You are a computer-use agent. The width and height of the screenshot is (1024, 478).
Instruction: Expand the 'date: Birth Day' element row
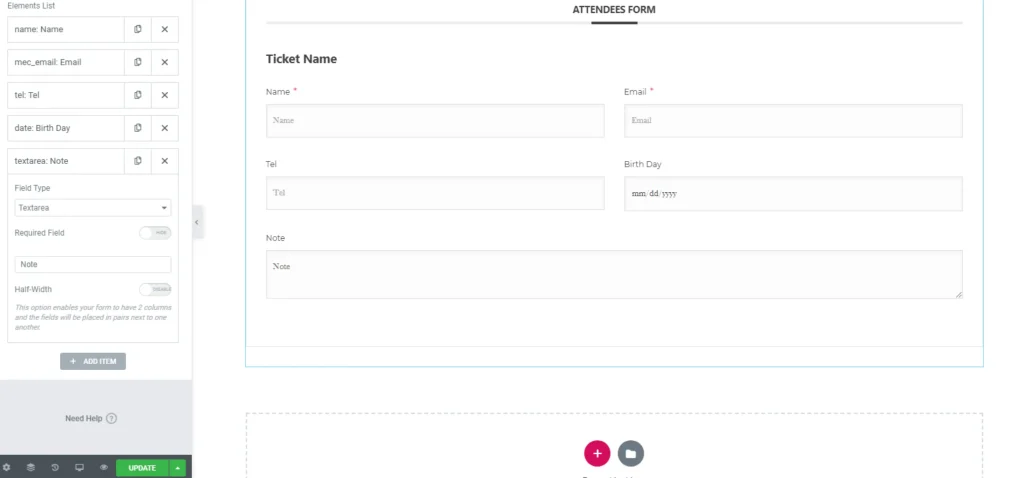[x=66, y=128]
